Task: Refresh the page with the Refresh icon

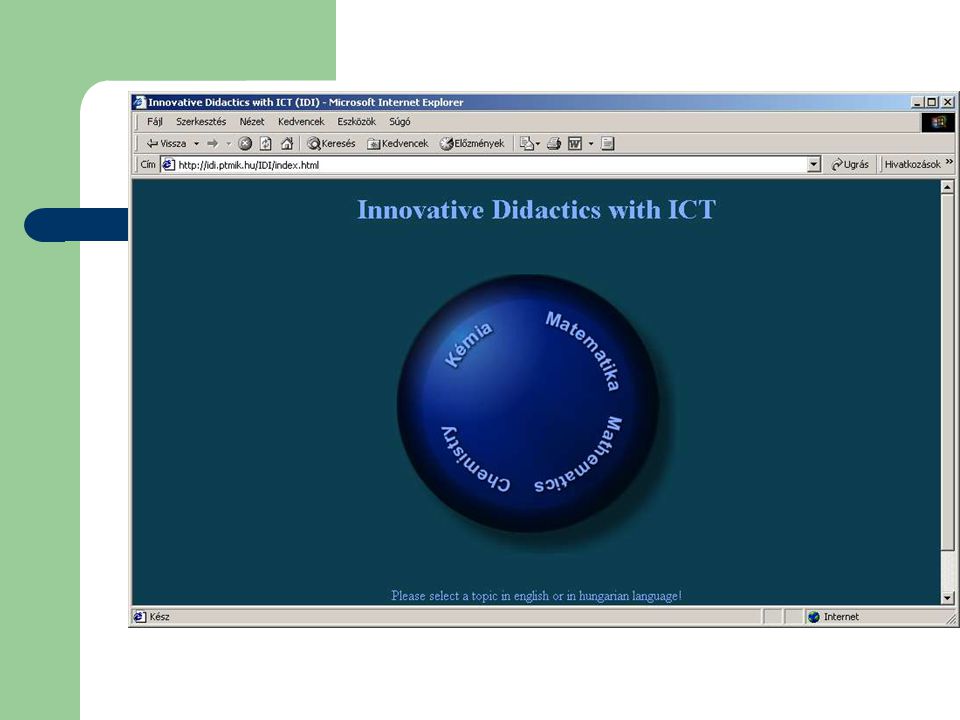Action: pyautogui.click(x=266, y=144)
